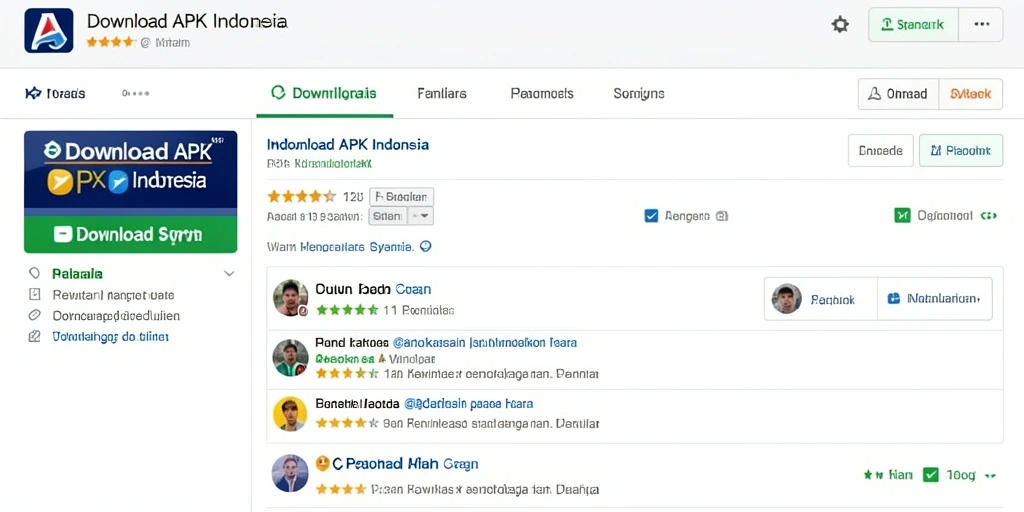Click the green Plaooink button

[961, 151]
